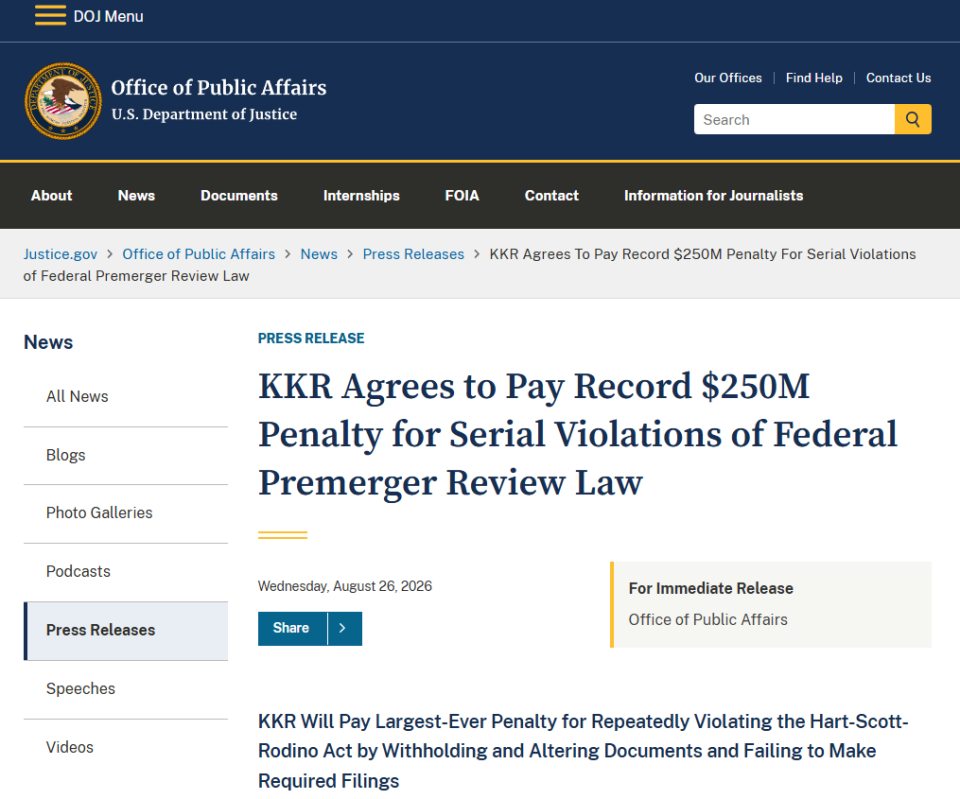Go to Justice.gov breadcrumb link
The image size is (960, 799).
[60, 254]
